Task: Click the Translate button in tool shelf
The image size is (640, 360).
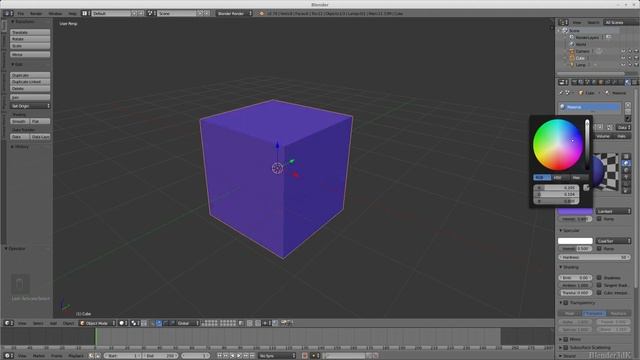Action: click(30, 32)
